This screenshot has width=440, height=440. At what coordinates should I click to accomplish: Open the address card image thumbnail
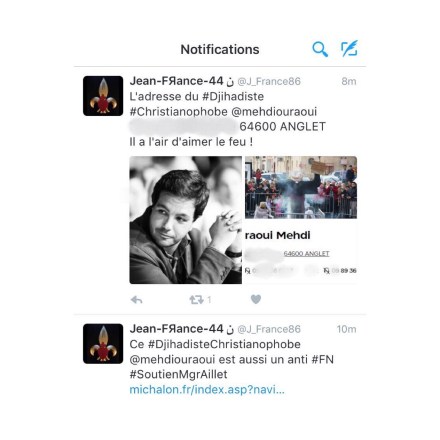pos(301,252)
